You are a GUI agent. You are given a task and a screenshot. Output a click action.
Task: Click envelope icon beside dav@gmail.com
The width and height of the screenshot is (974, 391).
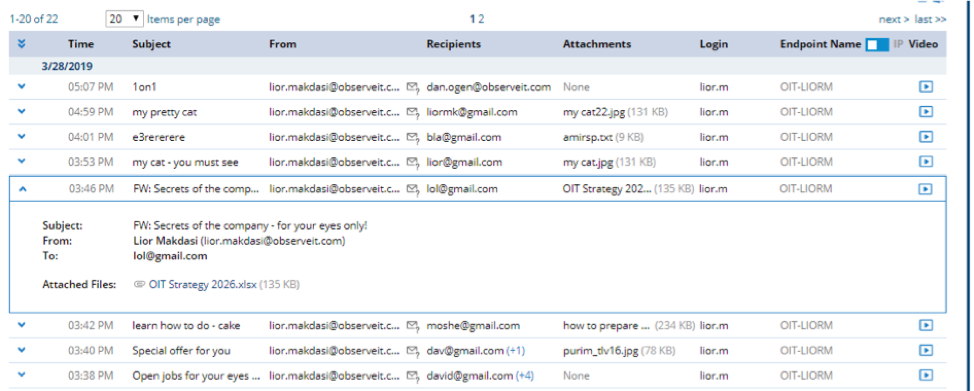[412, 351]
